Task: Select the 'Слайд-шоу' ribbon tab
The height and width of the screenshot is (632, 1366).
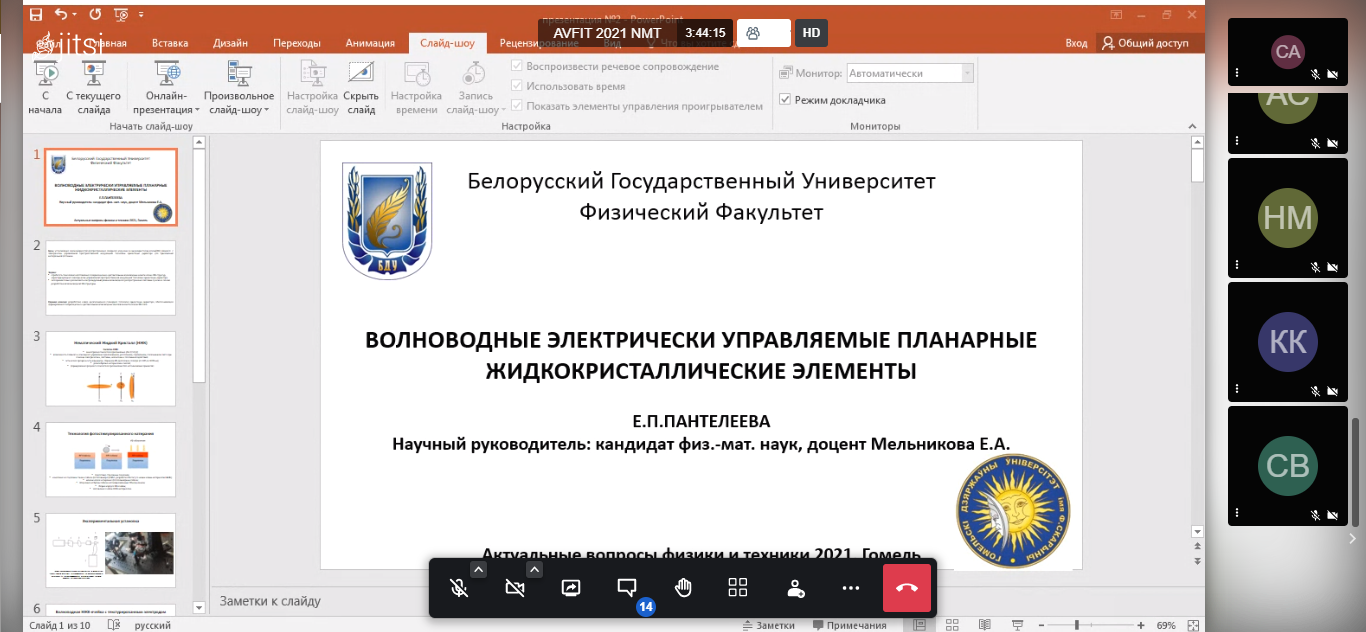Action: coord(448,43)
